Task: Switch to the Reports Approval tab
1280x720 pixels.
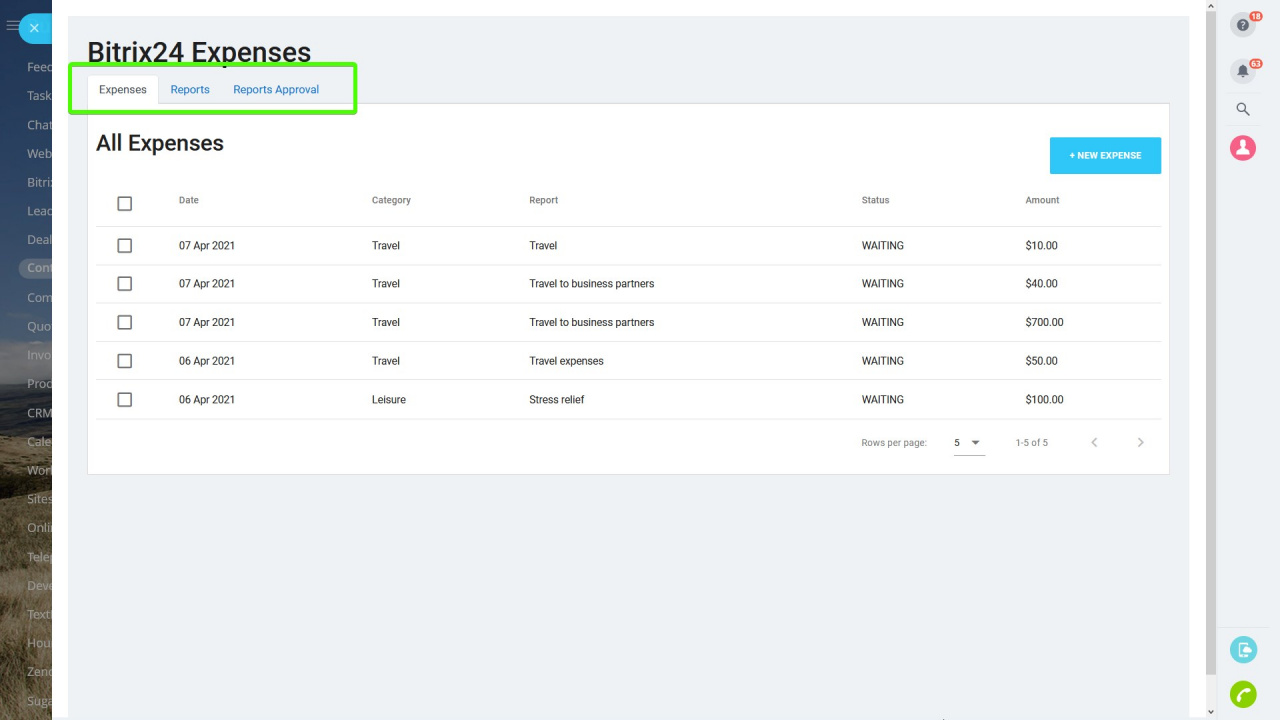Action: [276, 89]
